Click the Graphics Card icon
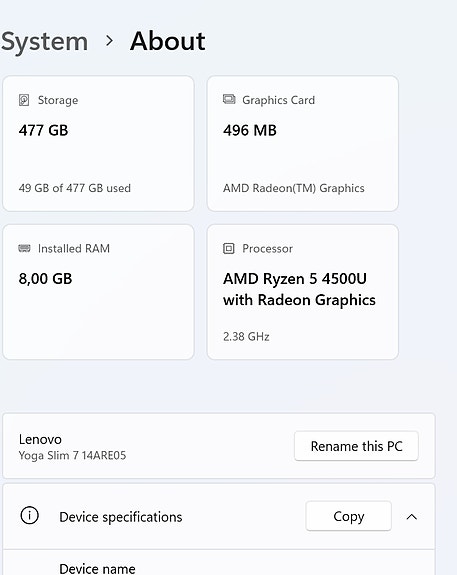This screenshot has height=575, width=457. coord(229,99)
